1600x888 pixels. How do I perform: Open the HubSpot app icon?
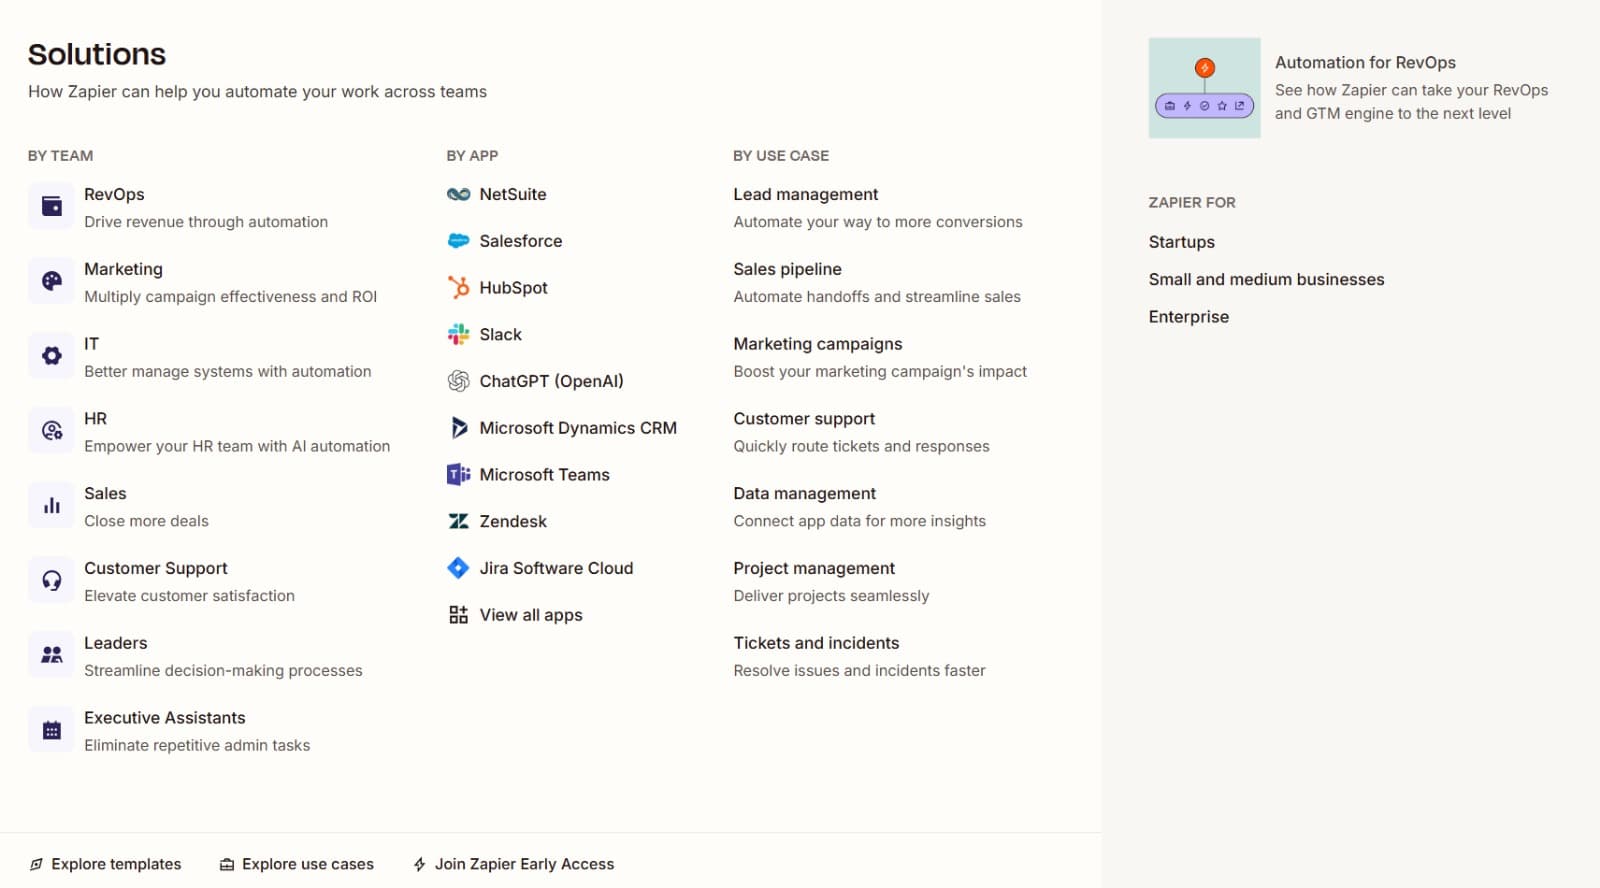tap(458, 288)
